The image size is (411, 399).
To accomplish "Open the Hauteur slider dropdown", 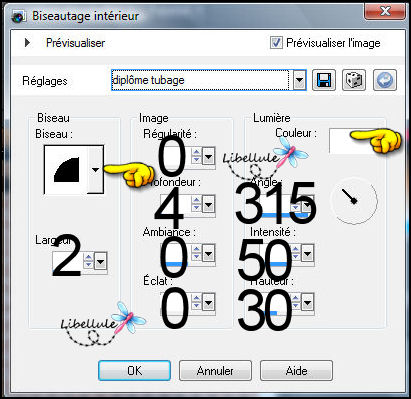I will pos(307,303).
